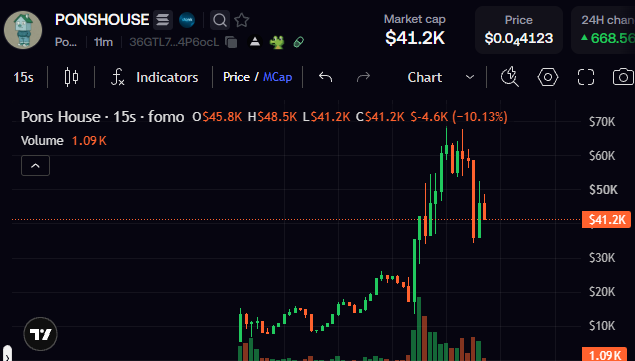The image size is (635, 361).
Task: Click the green pill link icon
Action: [299, 42]
